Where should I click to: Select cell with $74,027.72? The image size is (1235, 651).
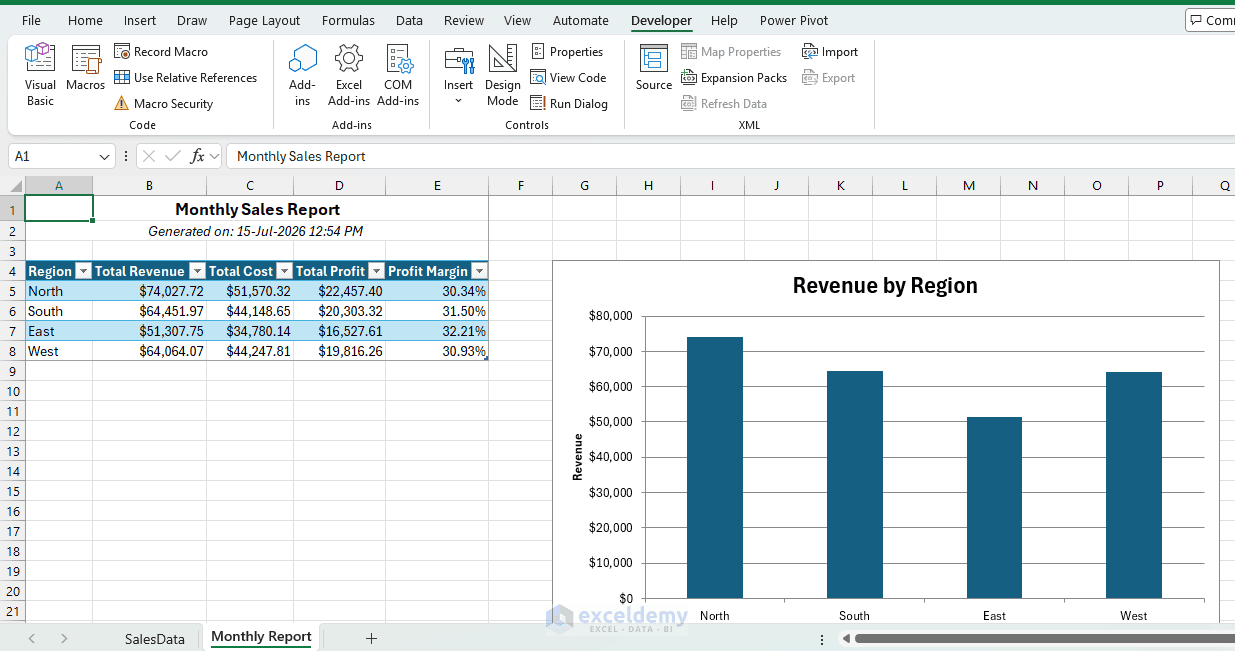[150, 291]
